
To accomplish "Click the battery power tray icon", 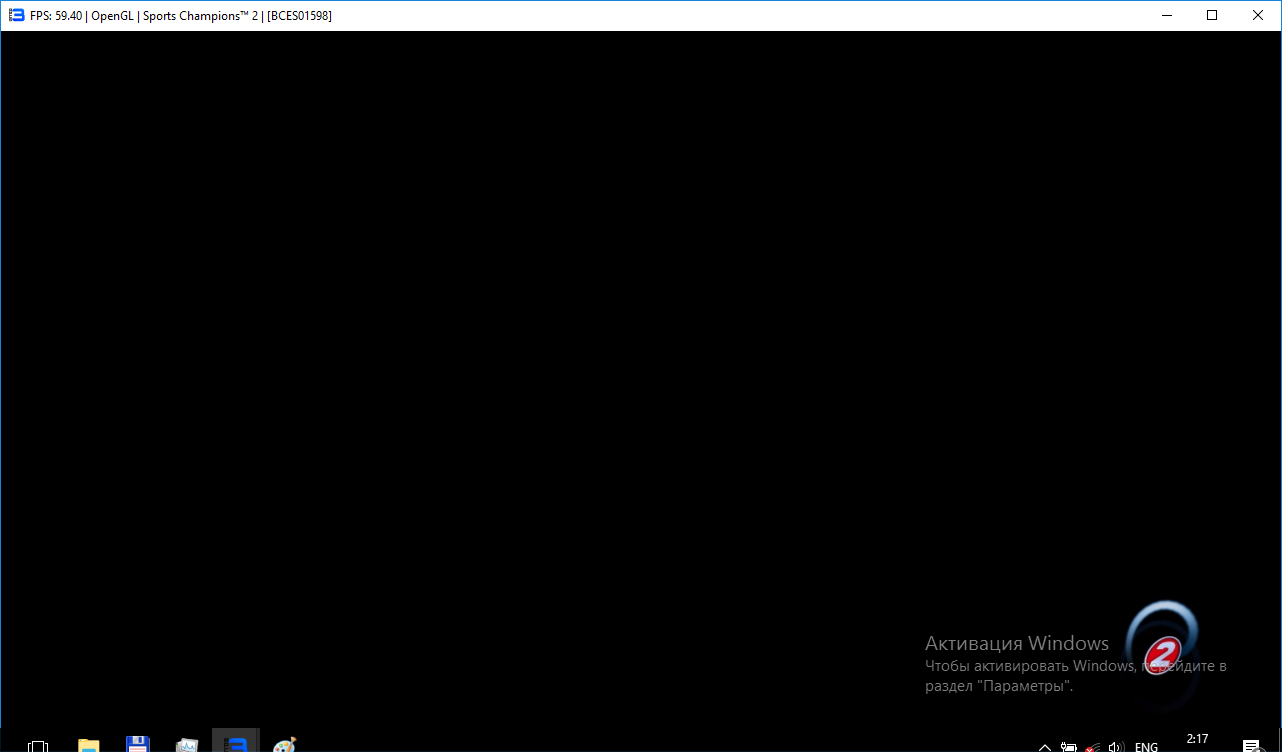I will point(1069,746).
